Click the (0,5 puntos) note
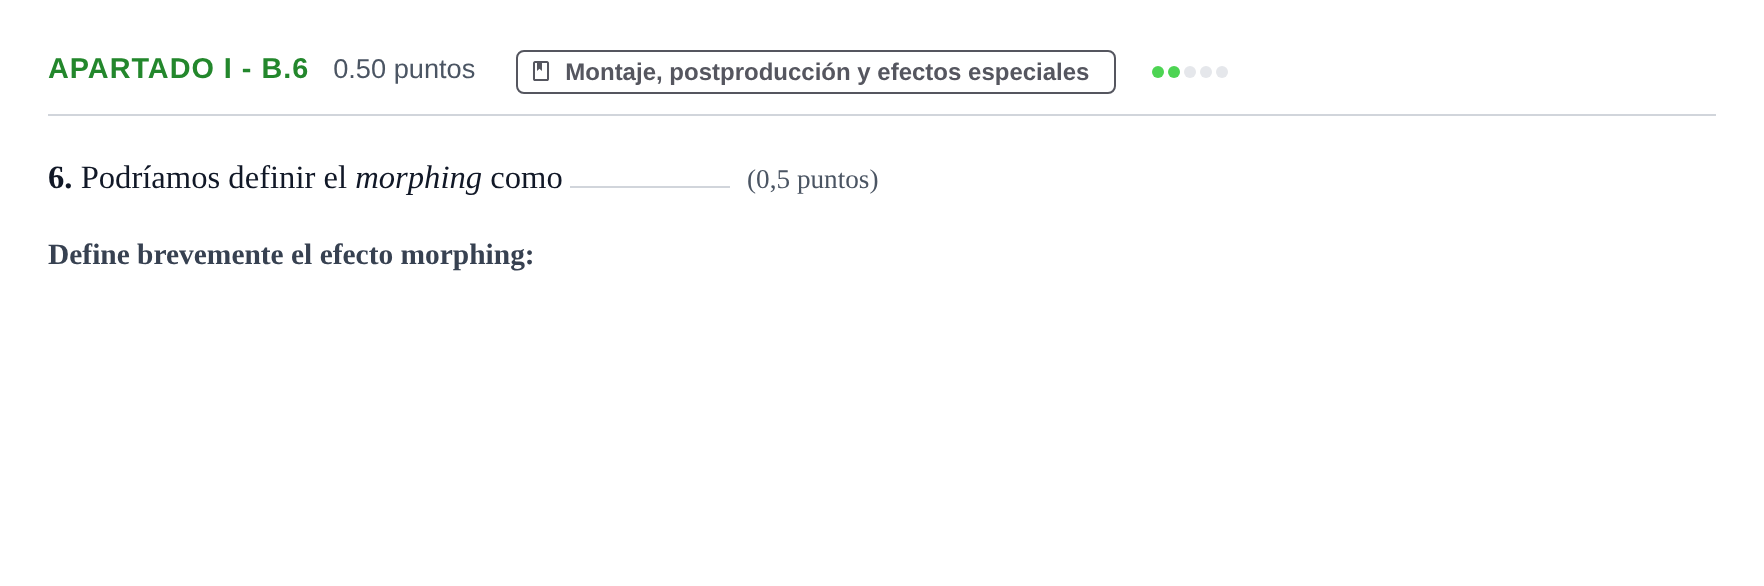Screen dimensions: 1764x586 [812, 179]
